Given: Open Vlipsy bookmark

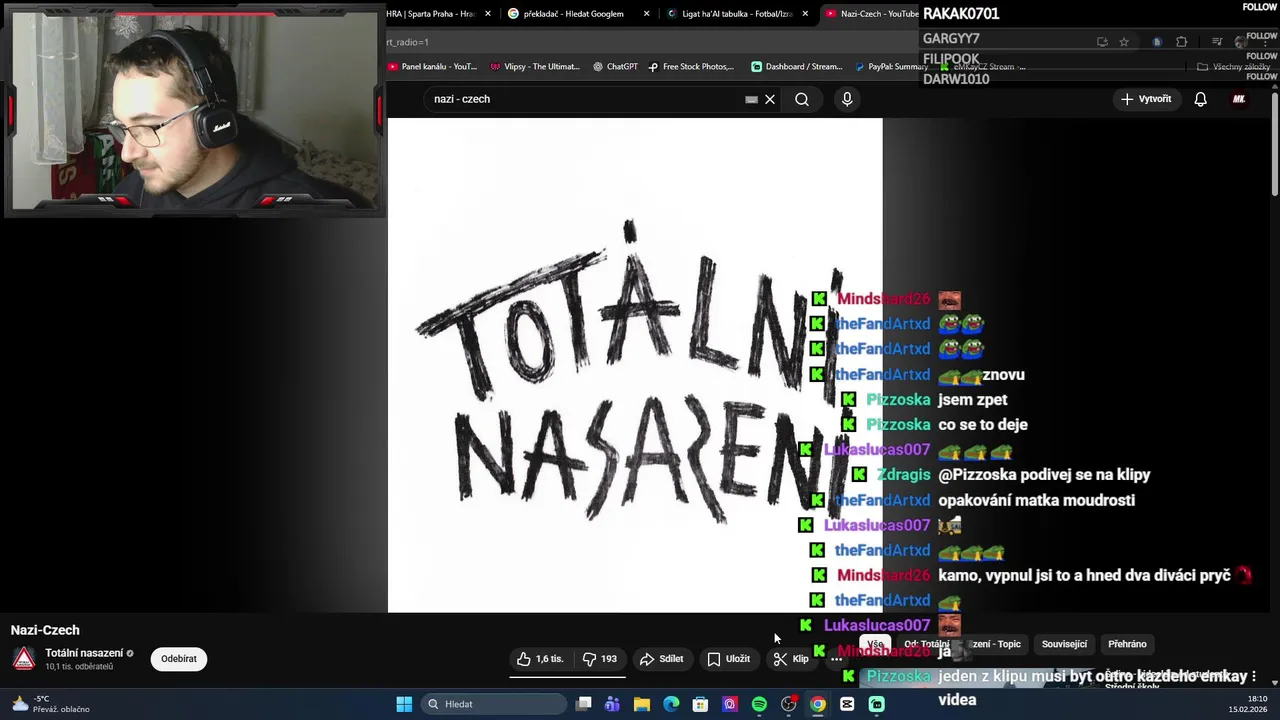Looking at the screenshot, I should click(x=535, y=67).
